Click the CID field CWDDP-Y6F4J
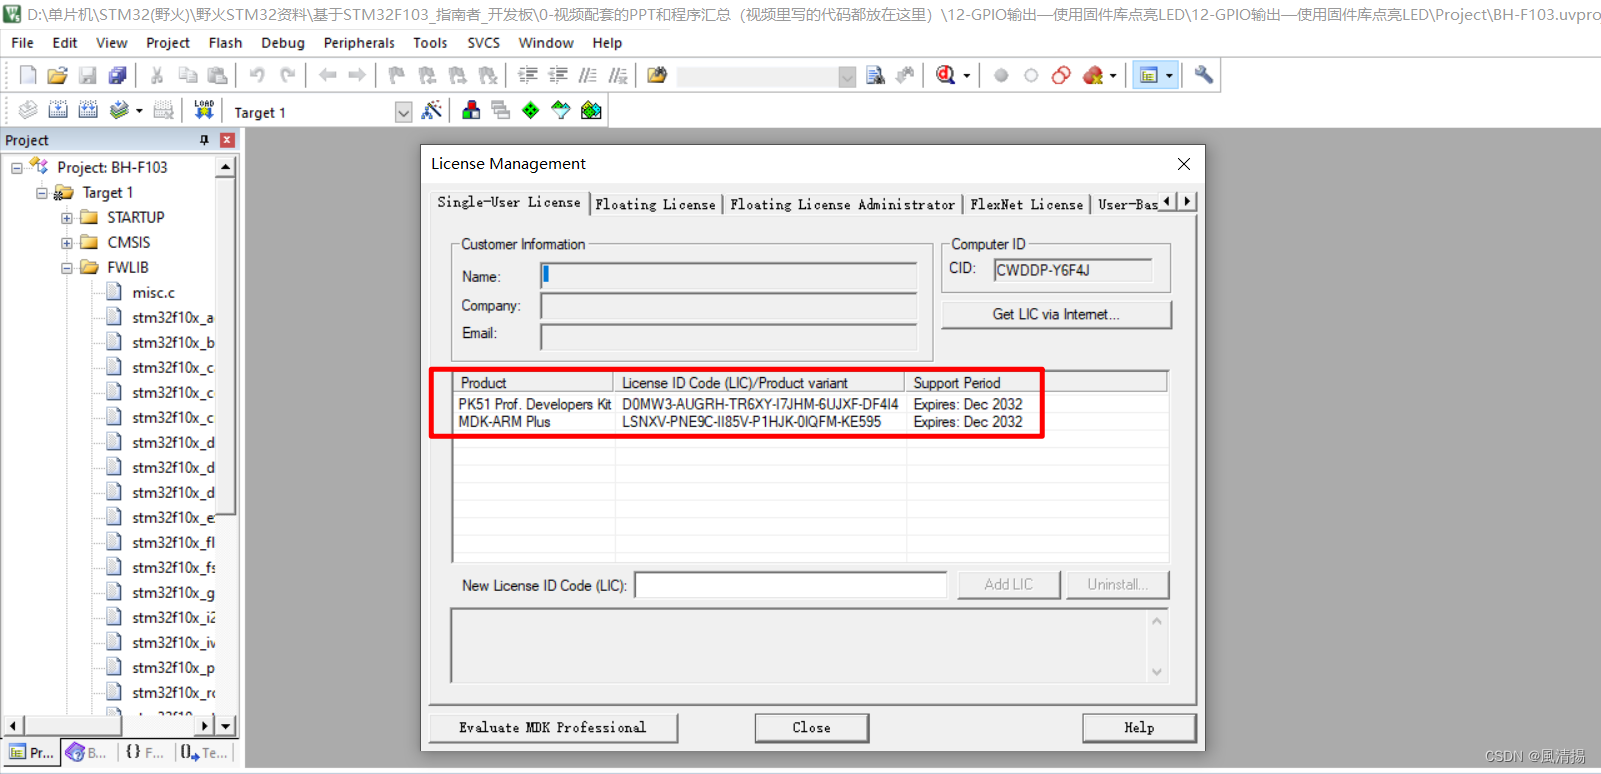1601x774 pixels. coord(1072,270)
